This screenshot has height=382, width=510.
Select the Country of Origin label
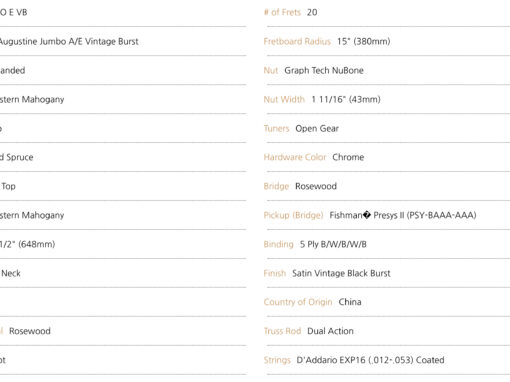pos(298,302)
